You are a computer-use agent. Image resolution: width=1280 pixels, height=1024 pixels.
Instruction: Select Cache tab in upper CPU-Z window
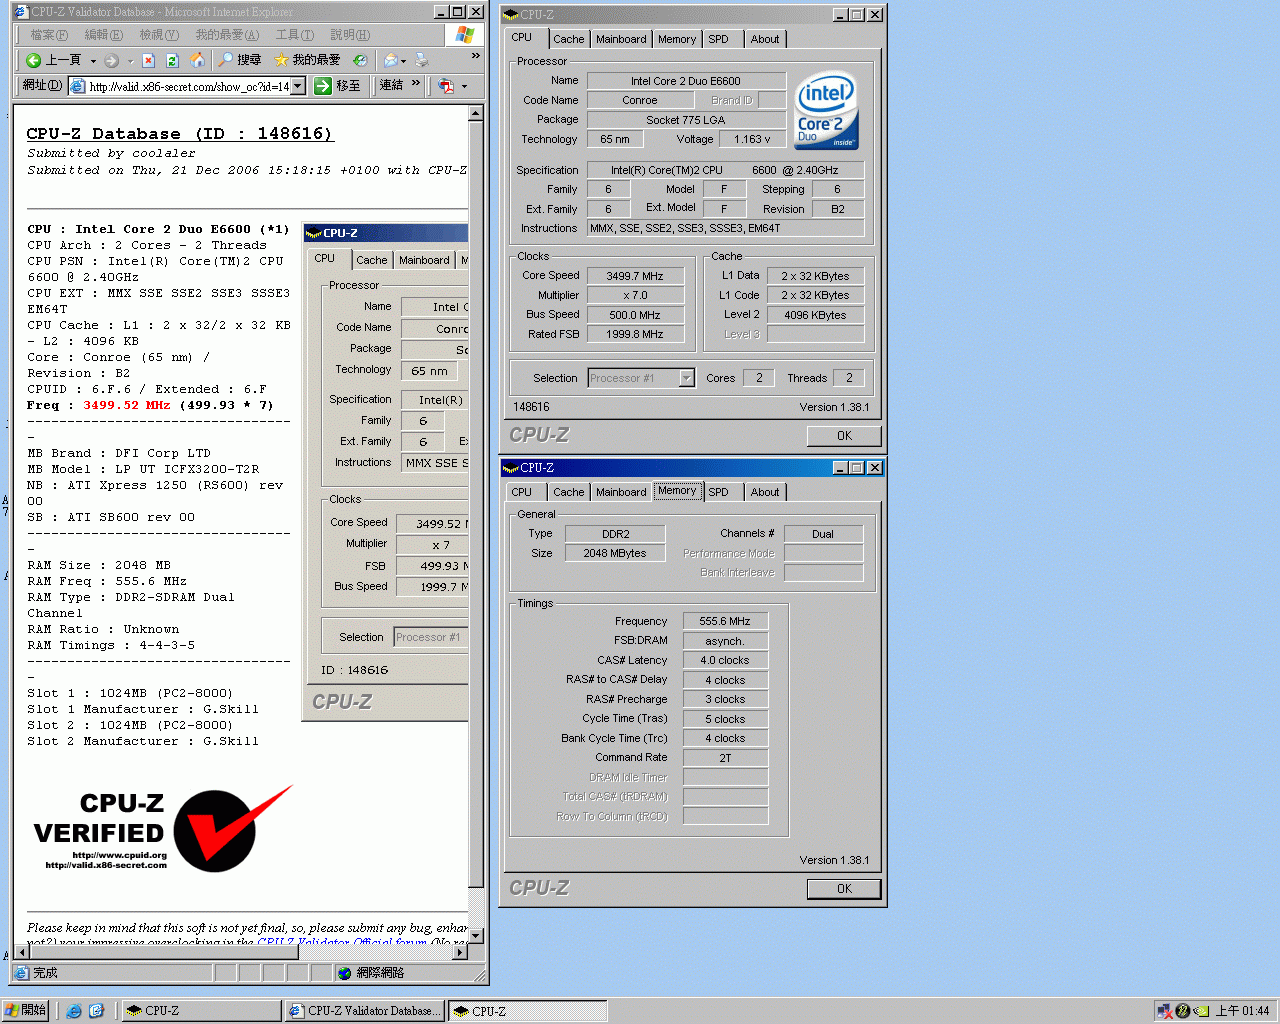click(x=569, y=39)
